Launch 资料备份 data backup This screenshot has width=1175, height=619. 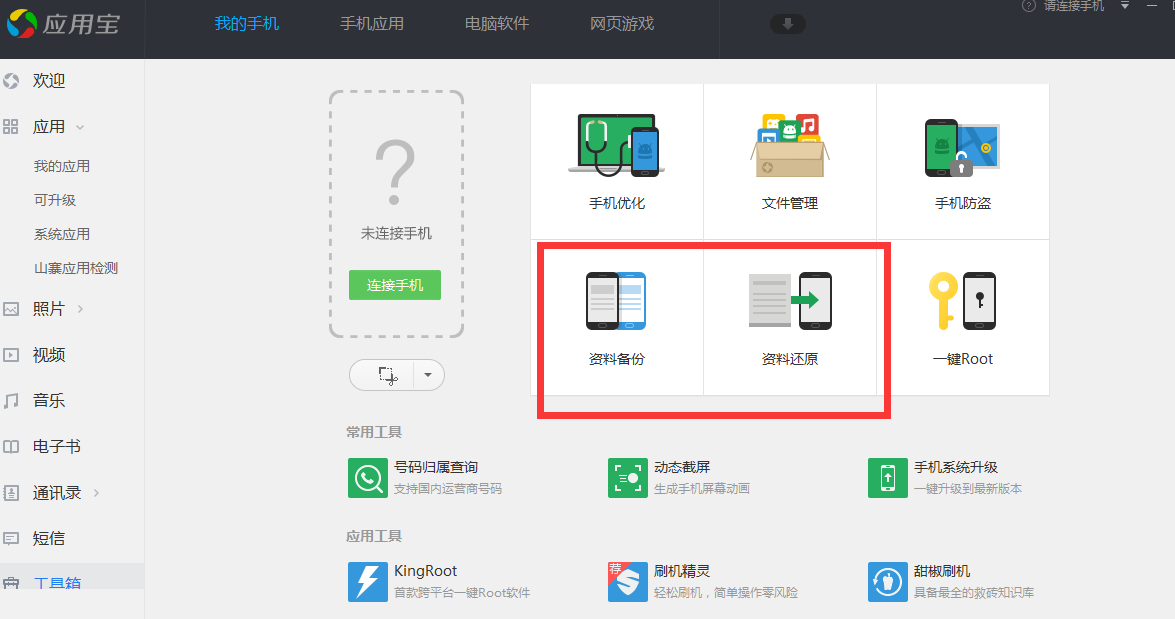coord(617,318)
